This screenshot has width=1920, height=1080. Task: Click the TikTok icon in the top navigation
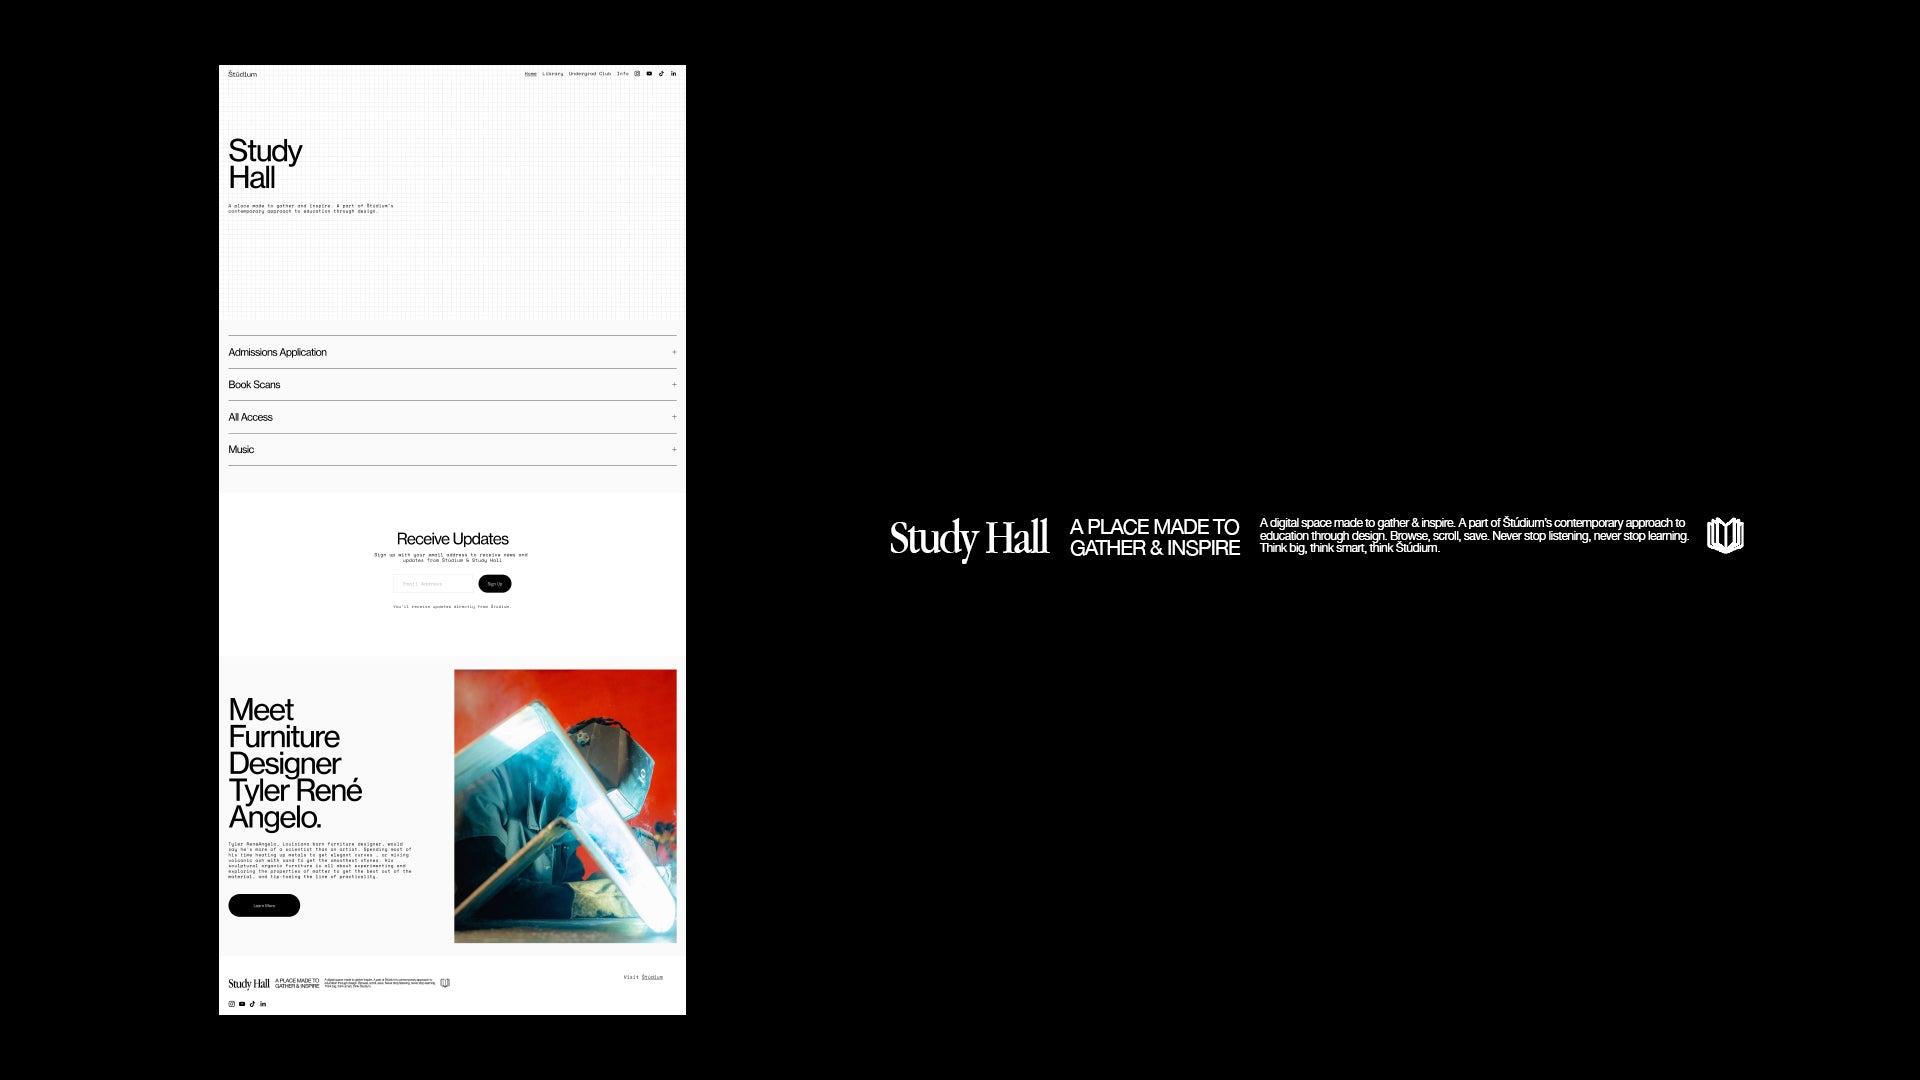(x=662, y=73)
